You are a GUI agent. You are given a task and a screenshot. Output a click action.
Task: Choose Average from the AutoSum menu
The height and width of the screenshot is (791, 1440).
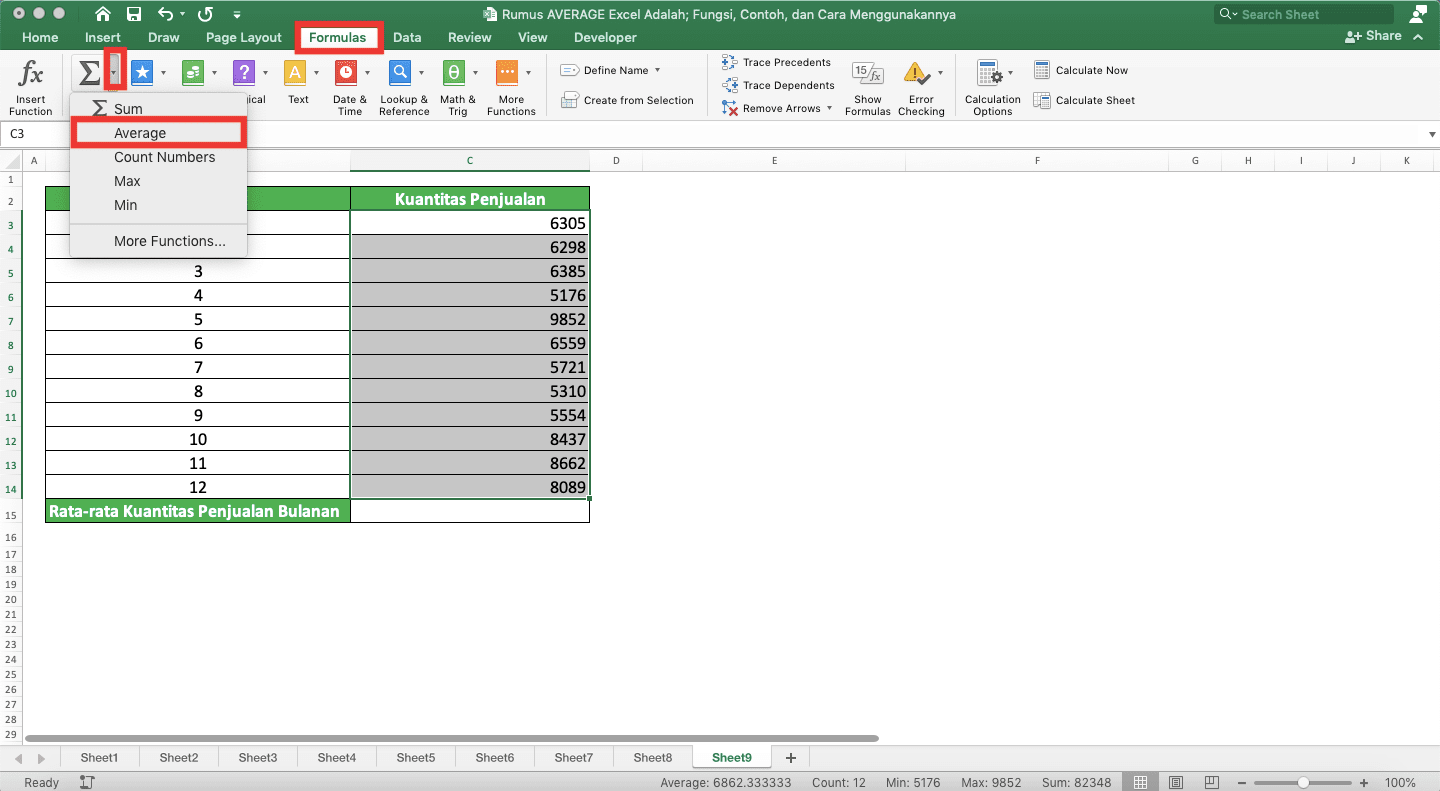tap(158, 132)
